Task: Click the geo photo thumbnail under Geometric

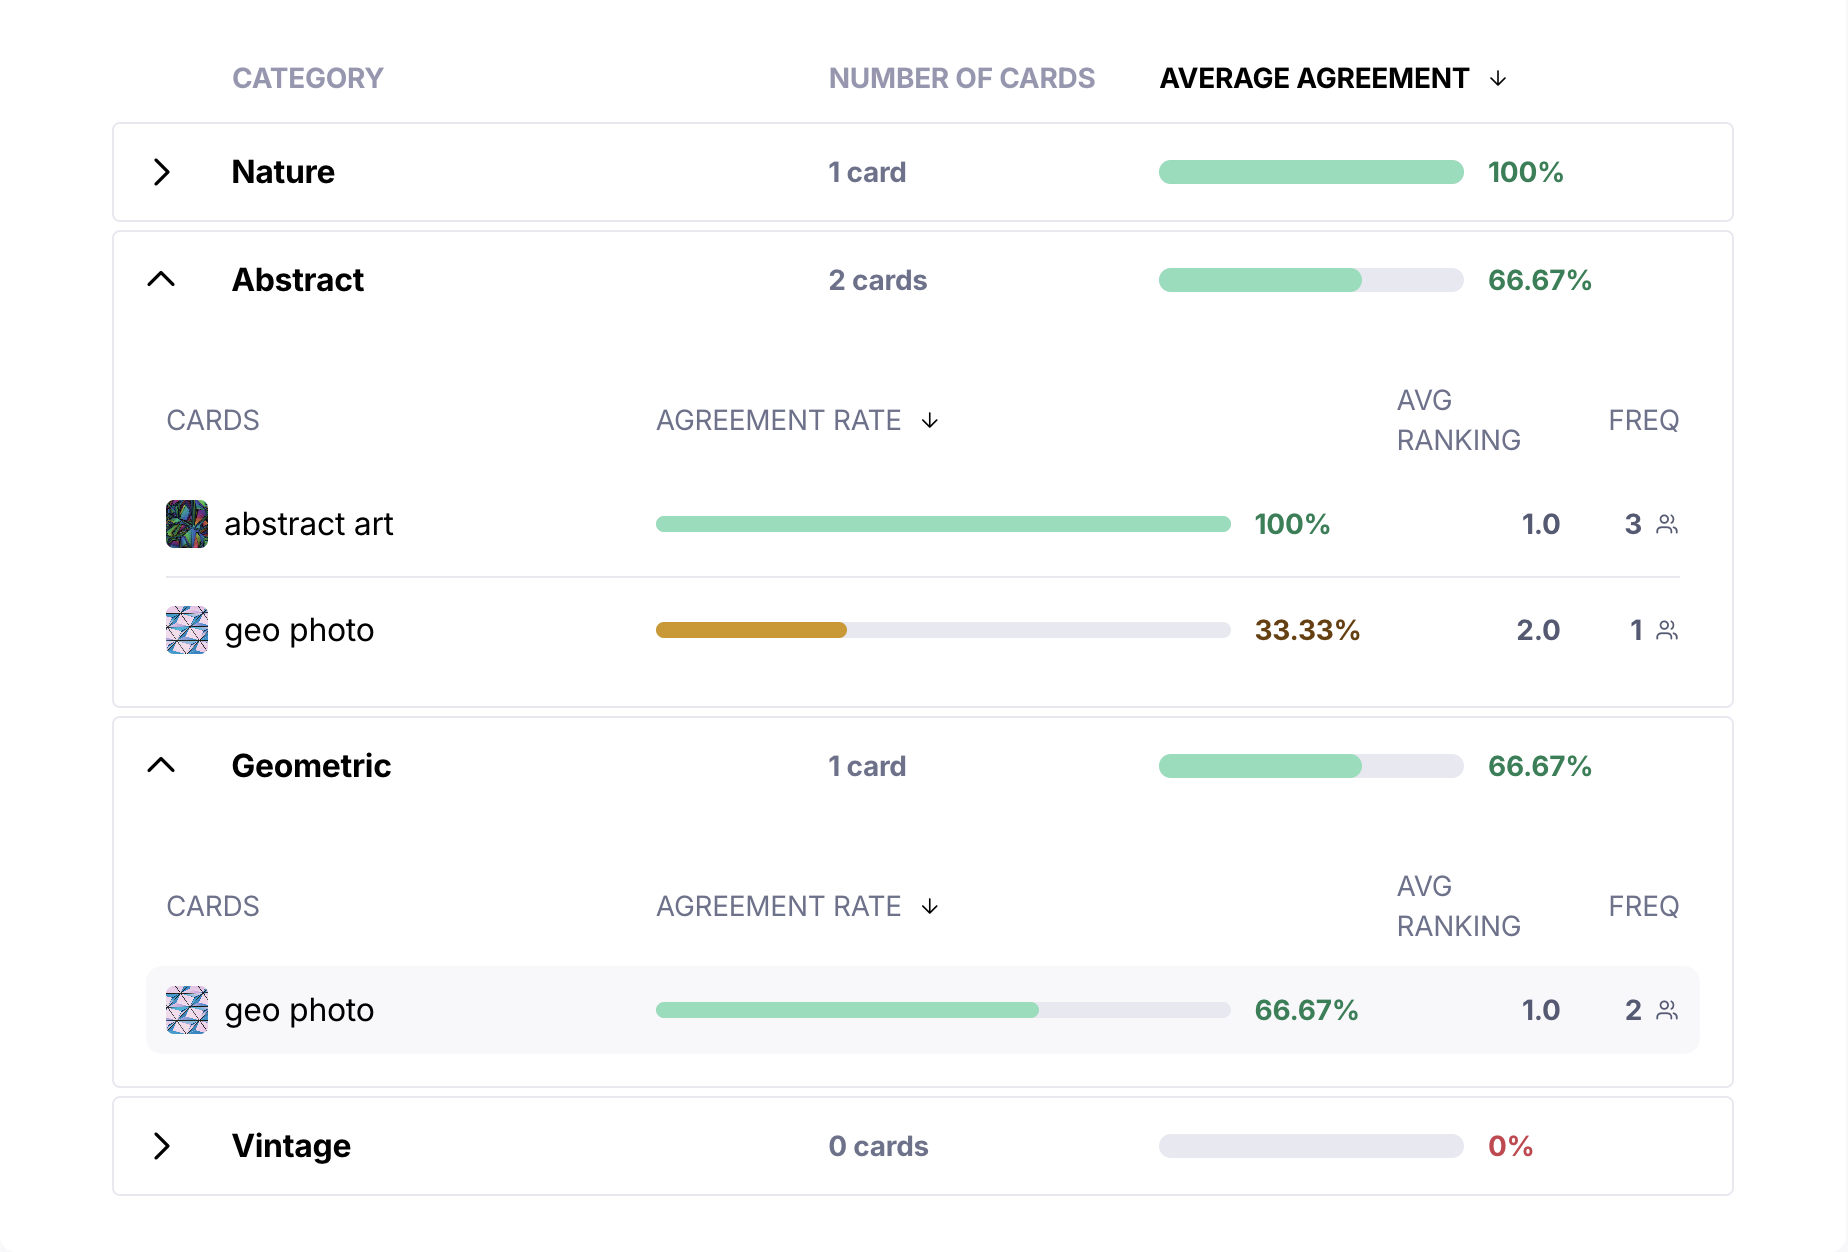Action: [187, 1010]
